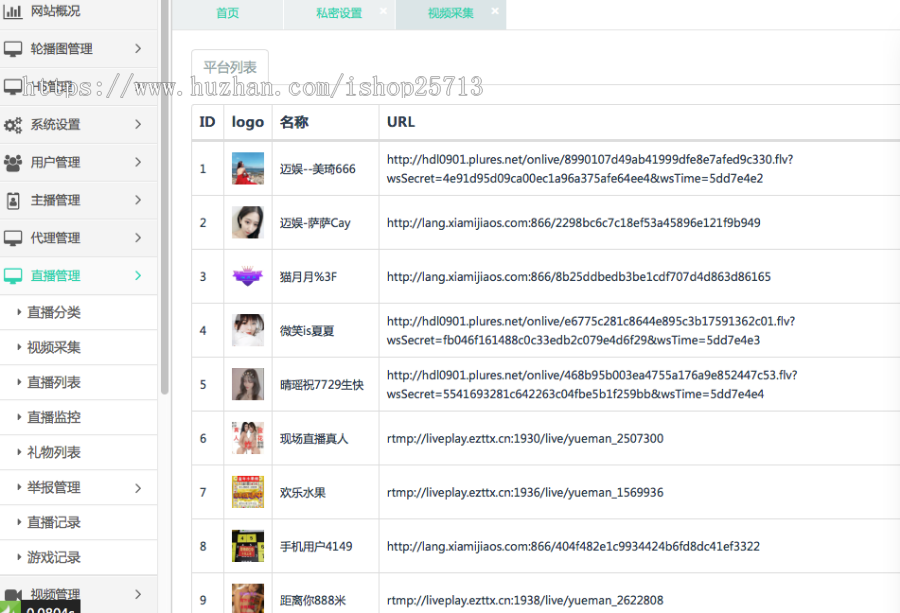Click the sidebar vertical scrollbar
This screenshot has width=900, height=613.
(165, 200)
